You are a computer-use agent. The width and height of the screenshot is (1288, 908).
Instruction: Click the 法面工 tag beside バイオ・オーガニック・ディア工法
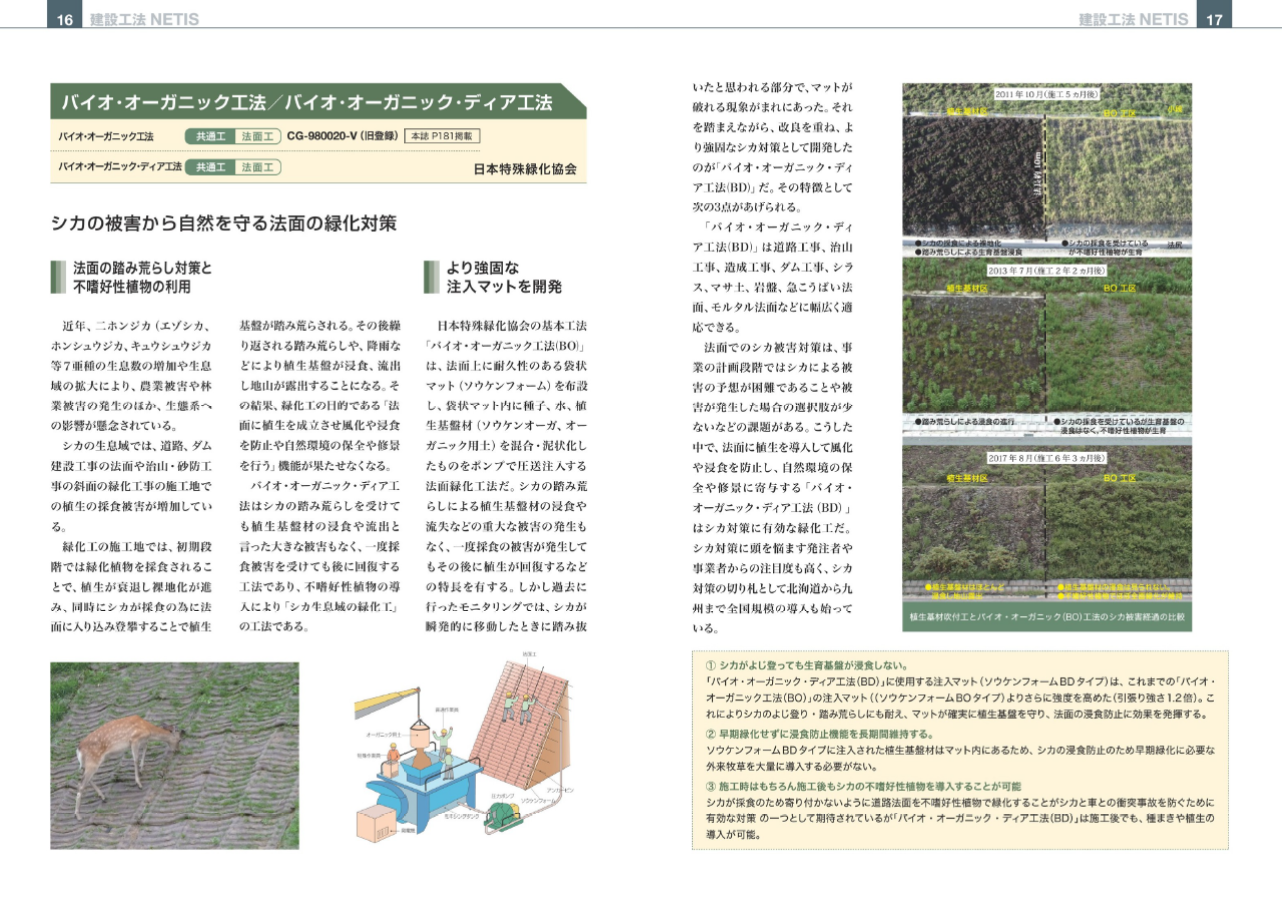point(257,167)
